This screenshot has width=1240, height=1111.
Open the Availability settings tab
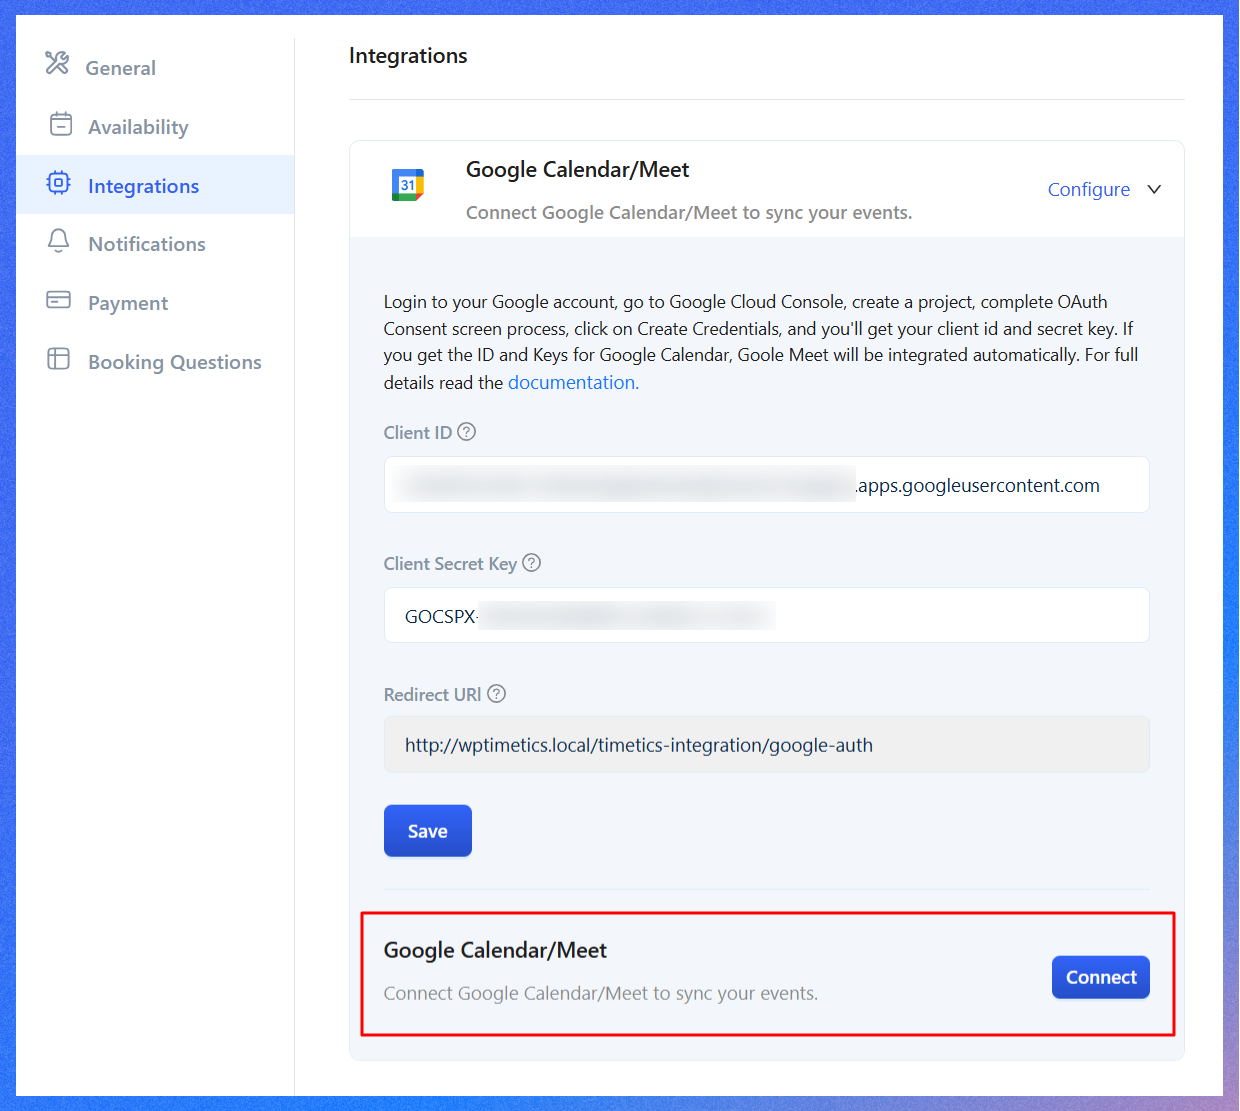click(x=155, y=126)
